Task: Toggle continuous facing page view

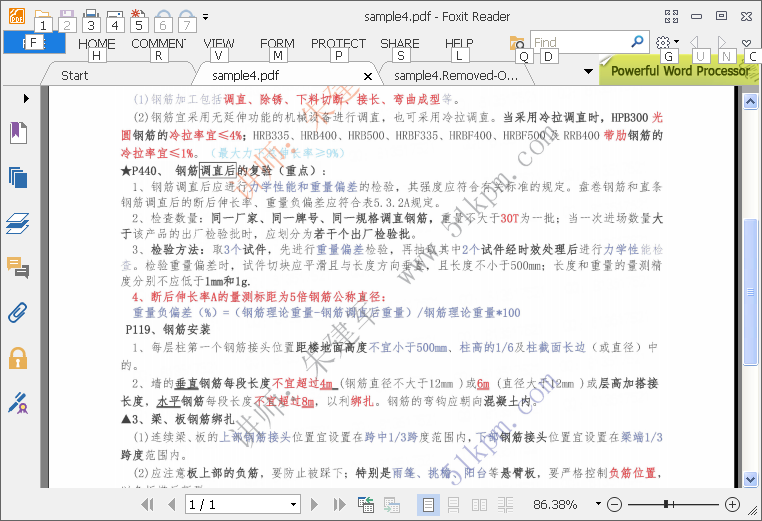Action: [x=505, y=505]
